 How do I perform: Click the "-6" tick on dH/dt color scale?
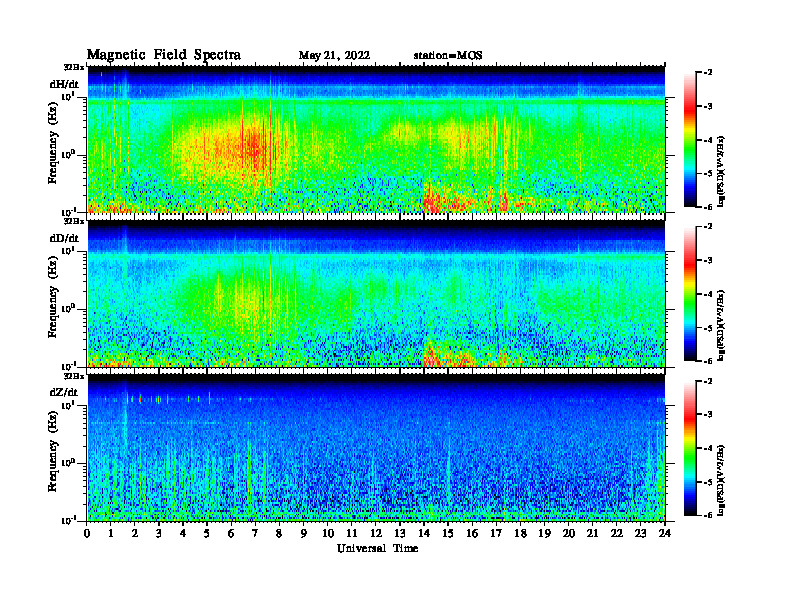click(x=708, y=207)
